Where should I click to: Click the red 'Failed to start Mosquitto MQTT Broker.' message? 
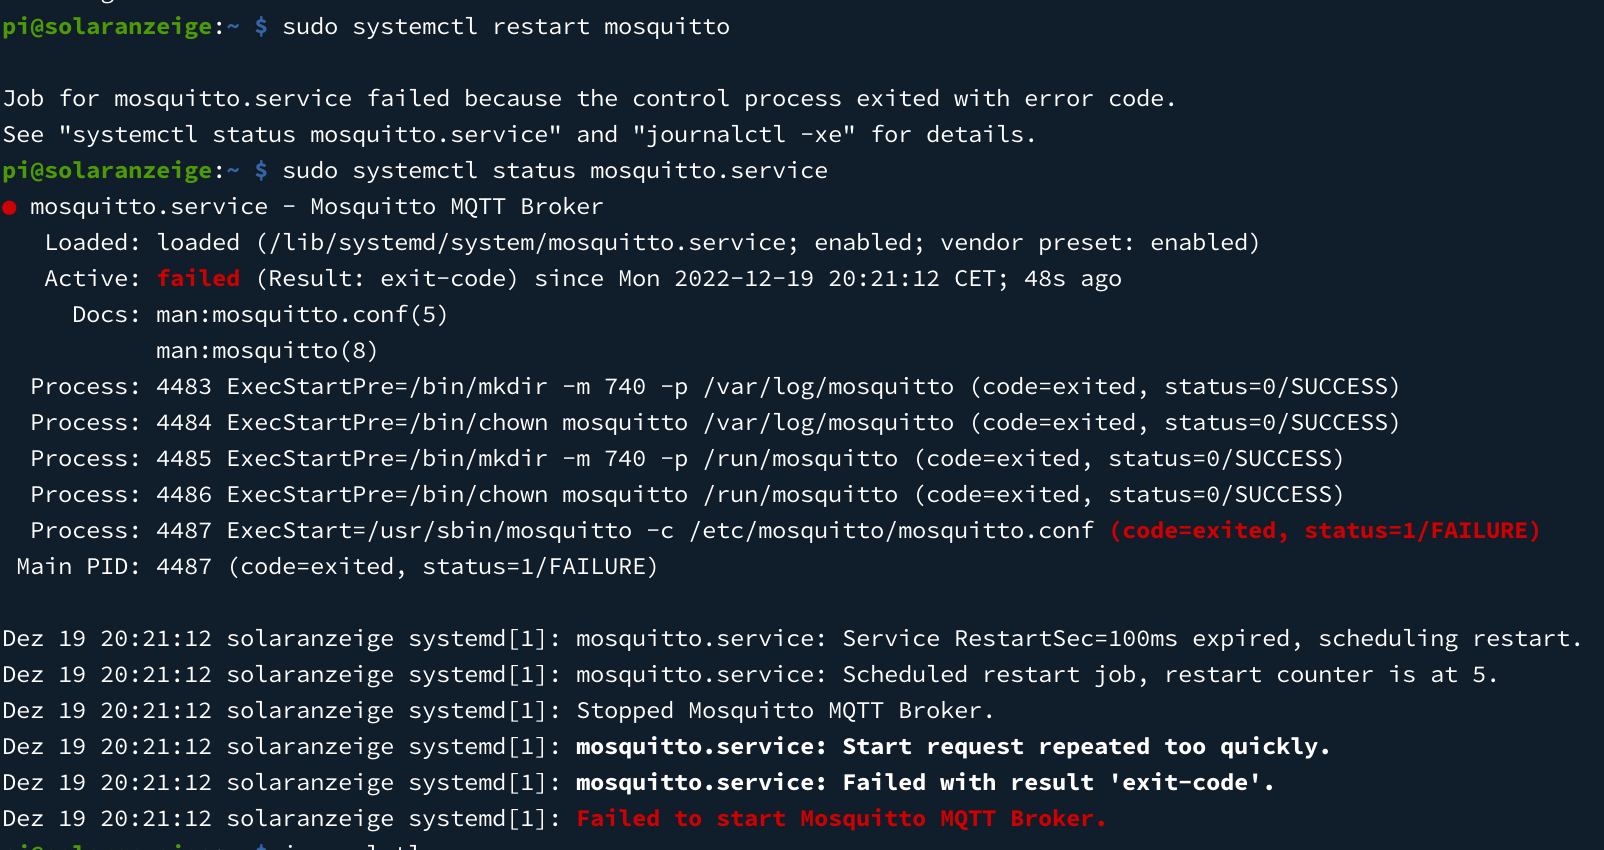point(840,819)
